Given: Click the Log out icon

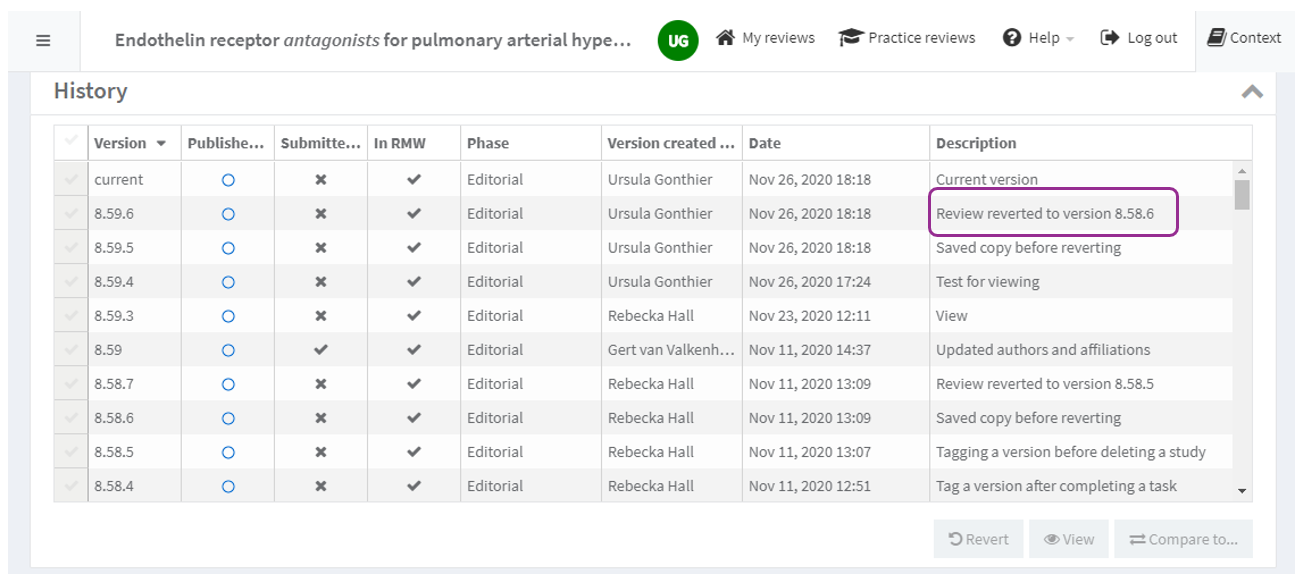Looking at the screenshot, I should tap(1109, 38).
